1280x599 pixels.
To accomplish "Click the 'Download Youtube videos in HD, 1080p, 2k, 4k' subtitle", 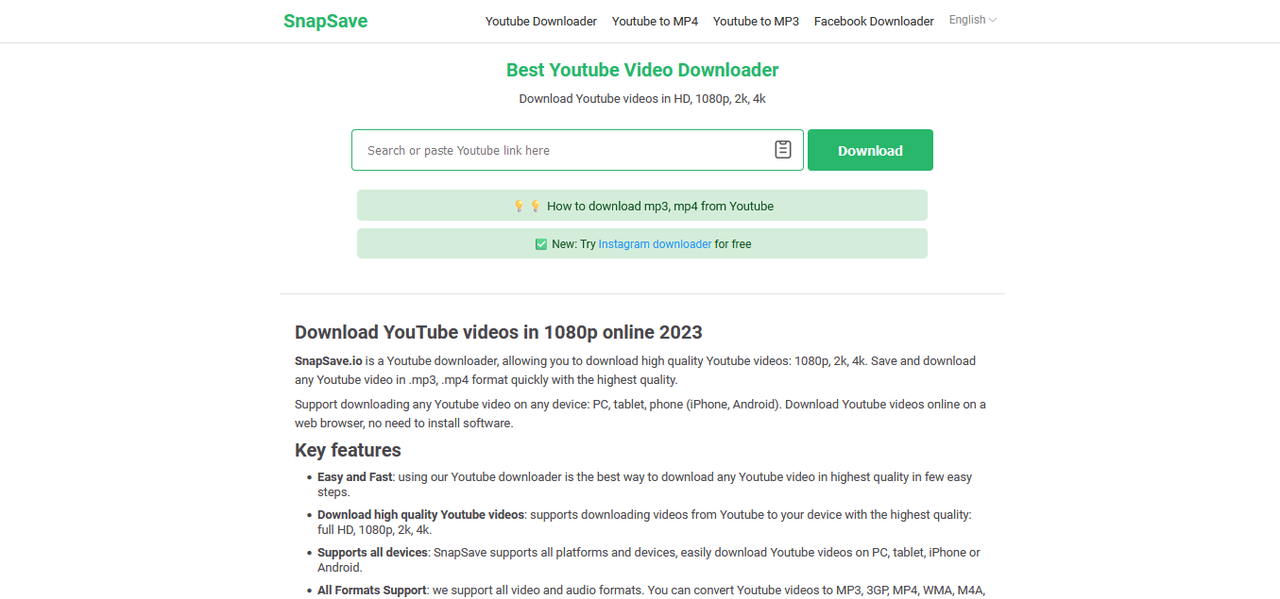I will coord(642,99).
